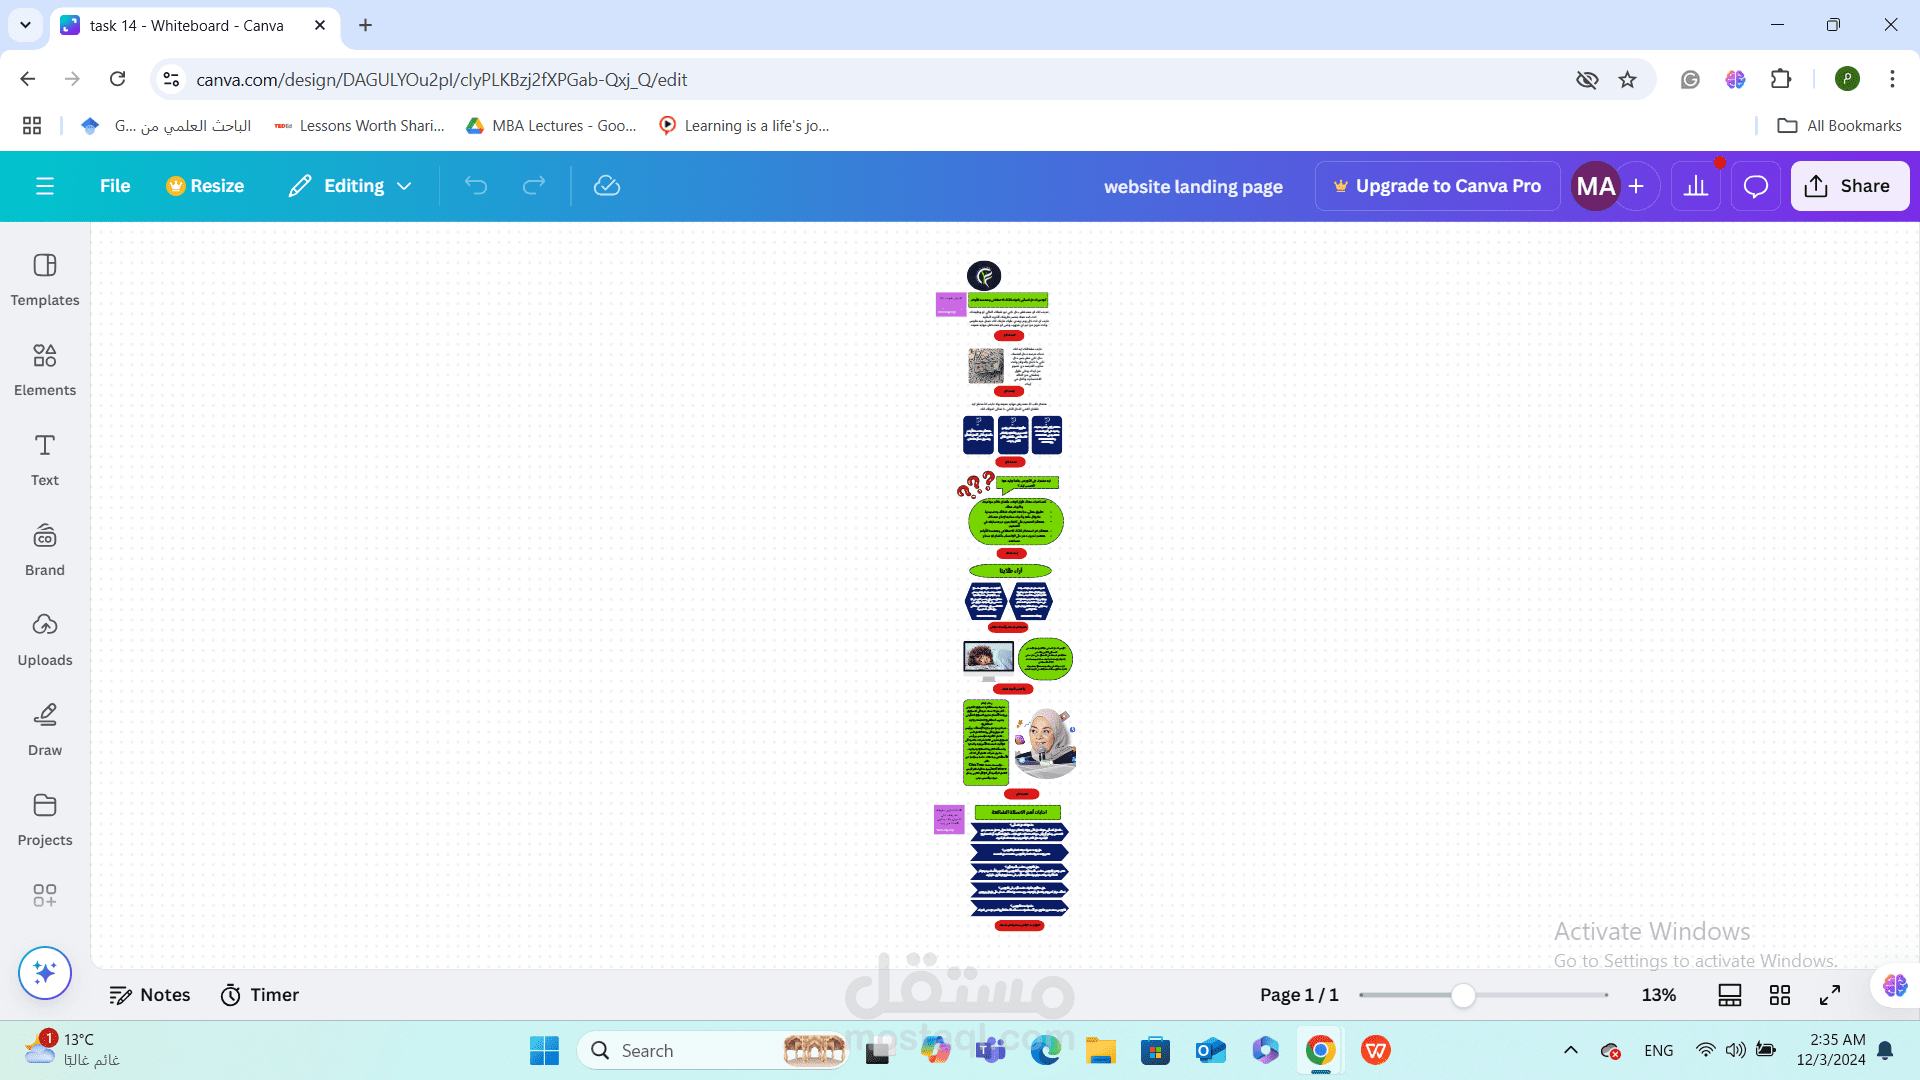Open grid view of pages
This screenshot has height=1080, width=1920.
[1780, 995]
